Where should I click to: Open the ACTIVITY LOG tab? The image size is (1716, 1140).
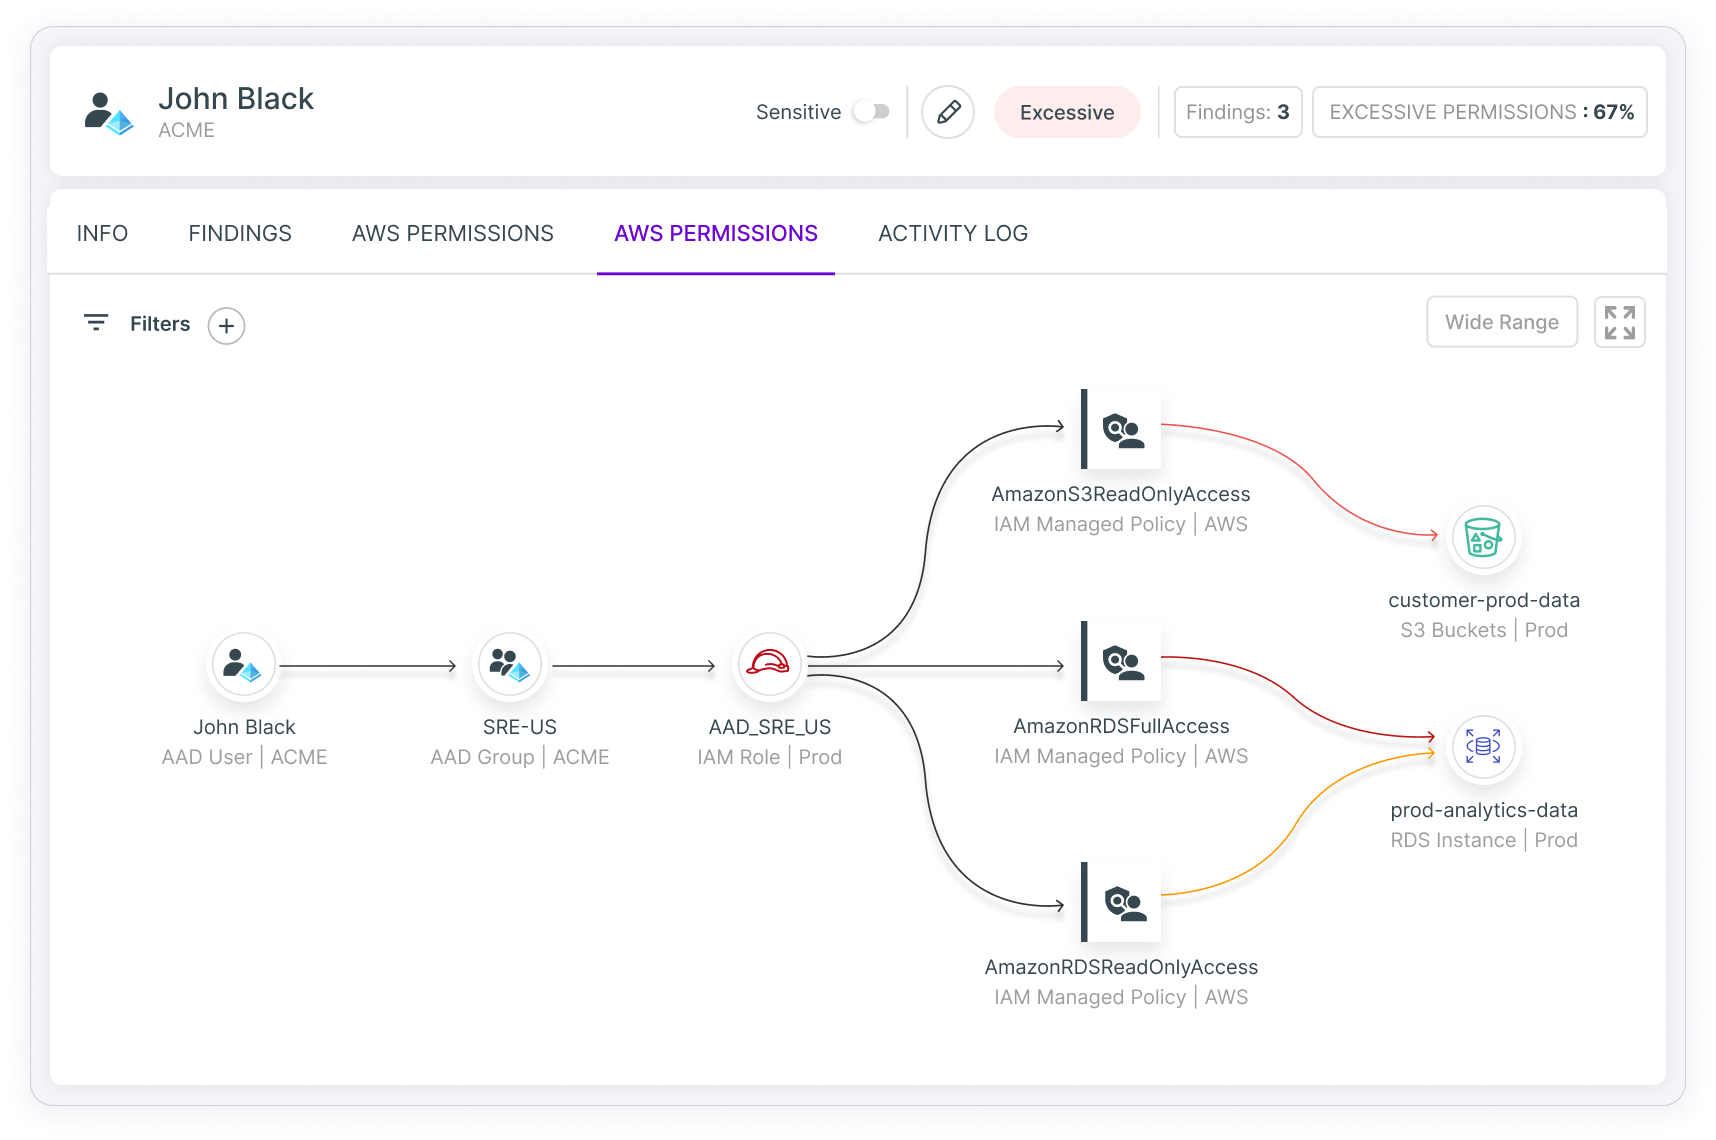[953, 233]
